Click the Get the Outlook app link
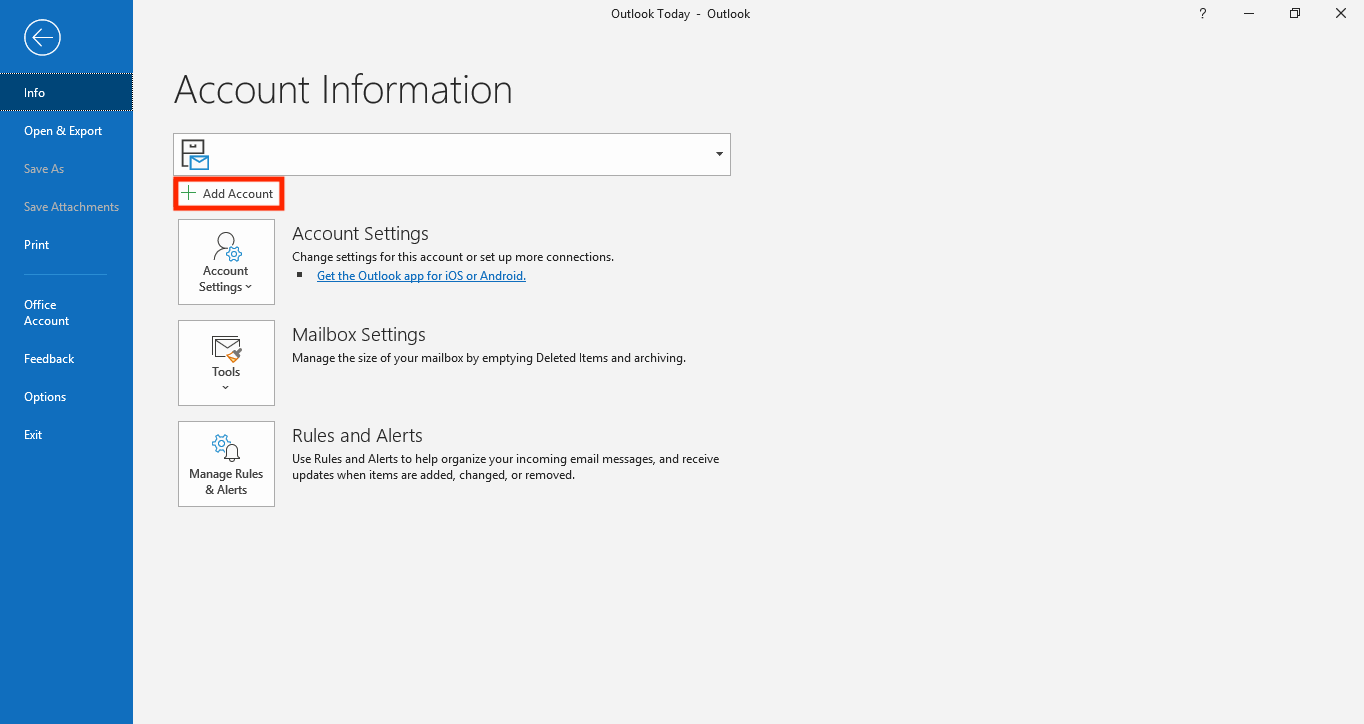The image size is (1364, 724). [421, 275]
